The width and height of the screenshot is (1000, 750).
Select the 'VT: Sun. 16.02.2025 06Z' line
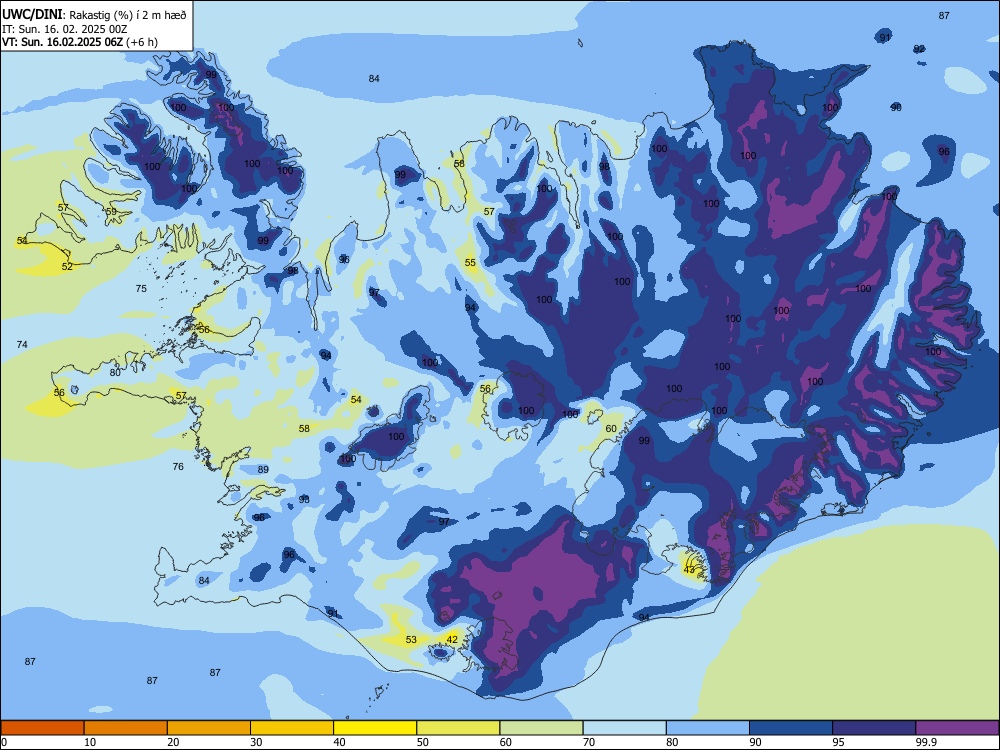62,42
